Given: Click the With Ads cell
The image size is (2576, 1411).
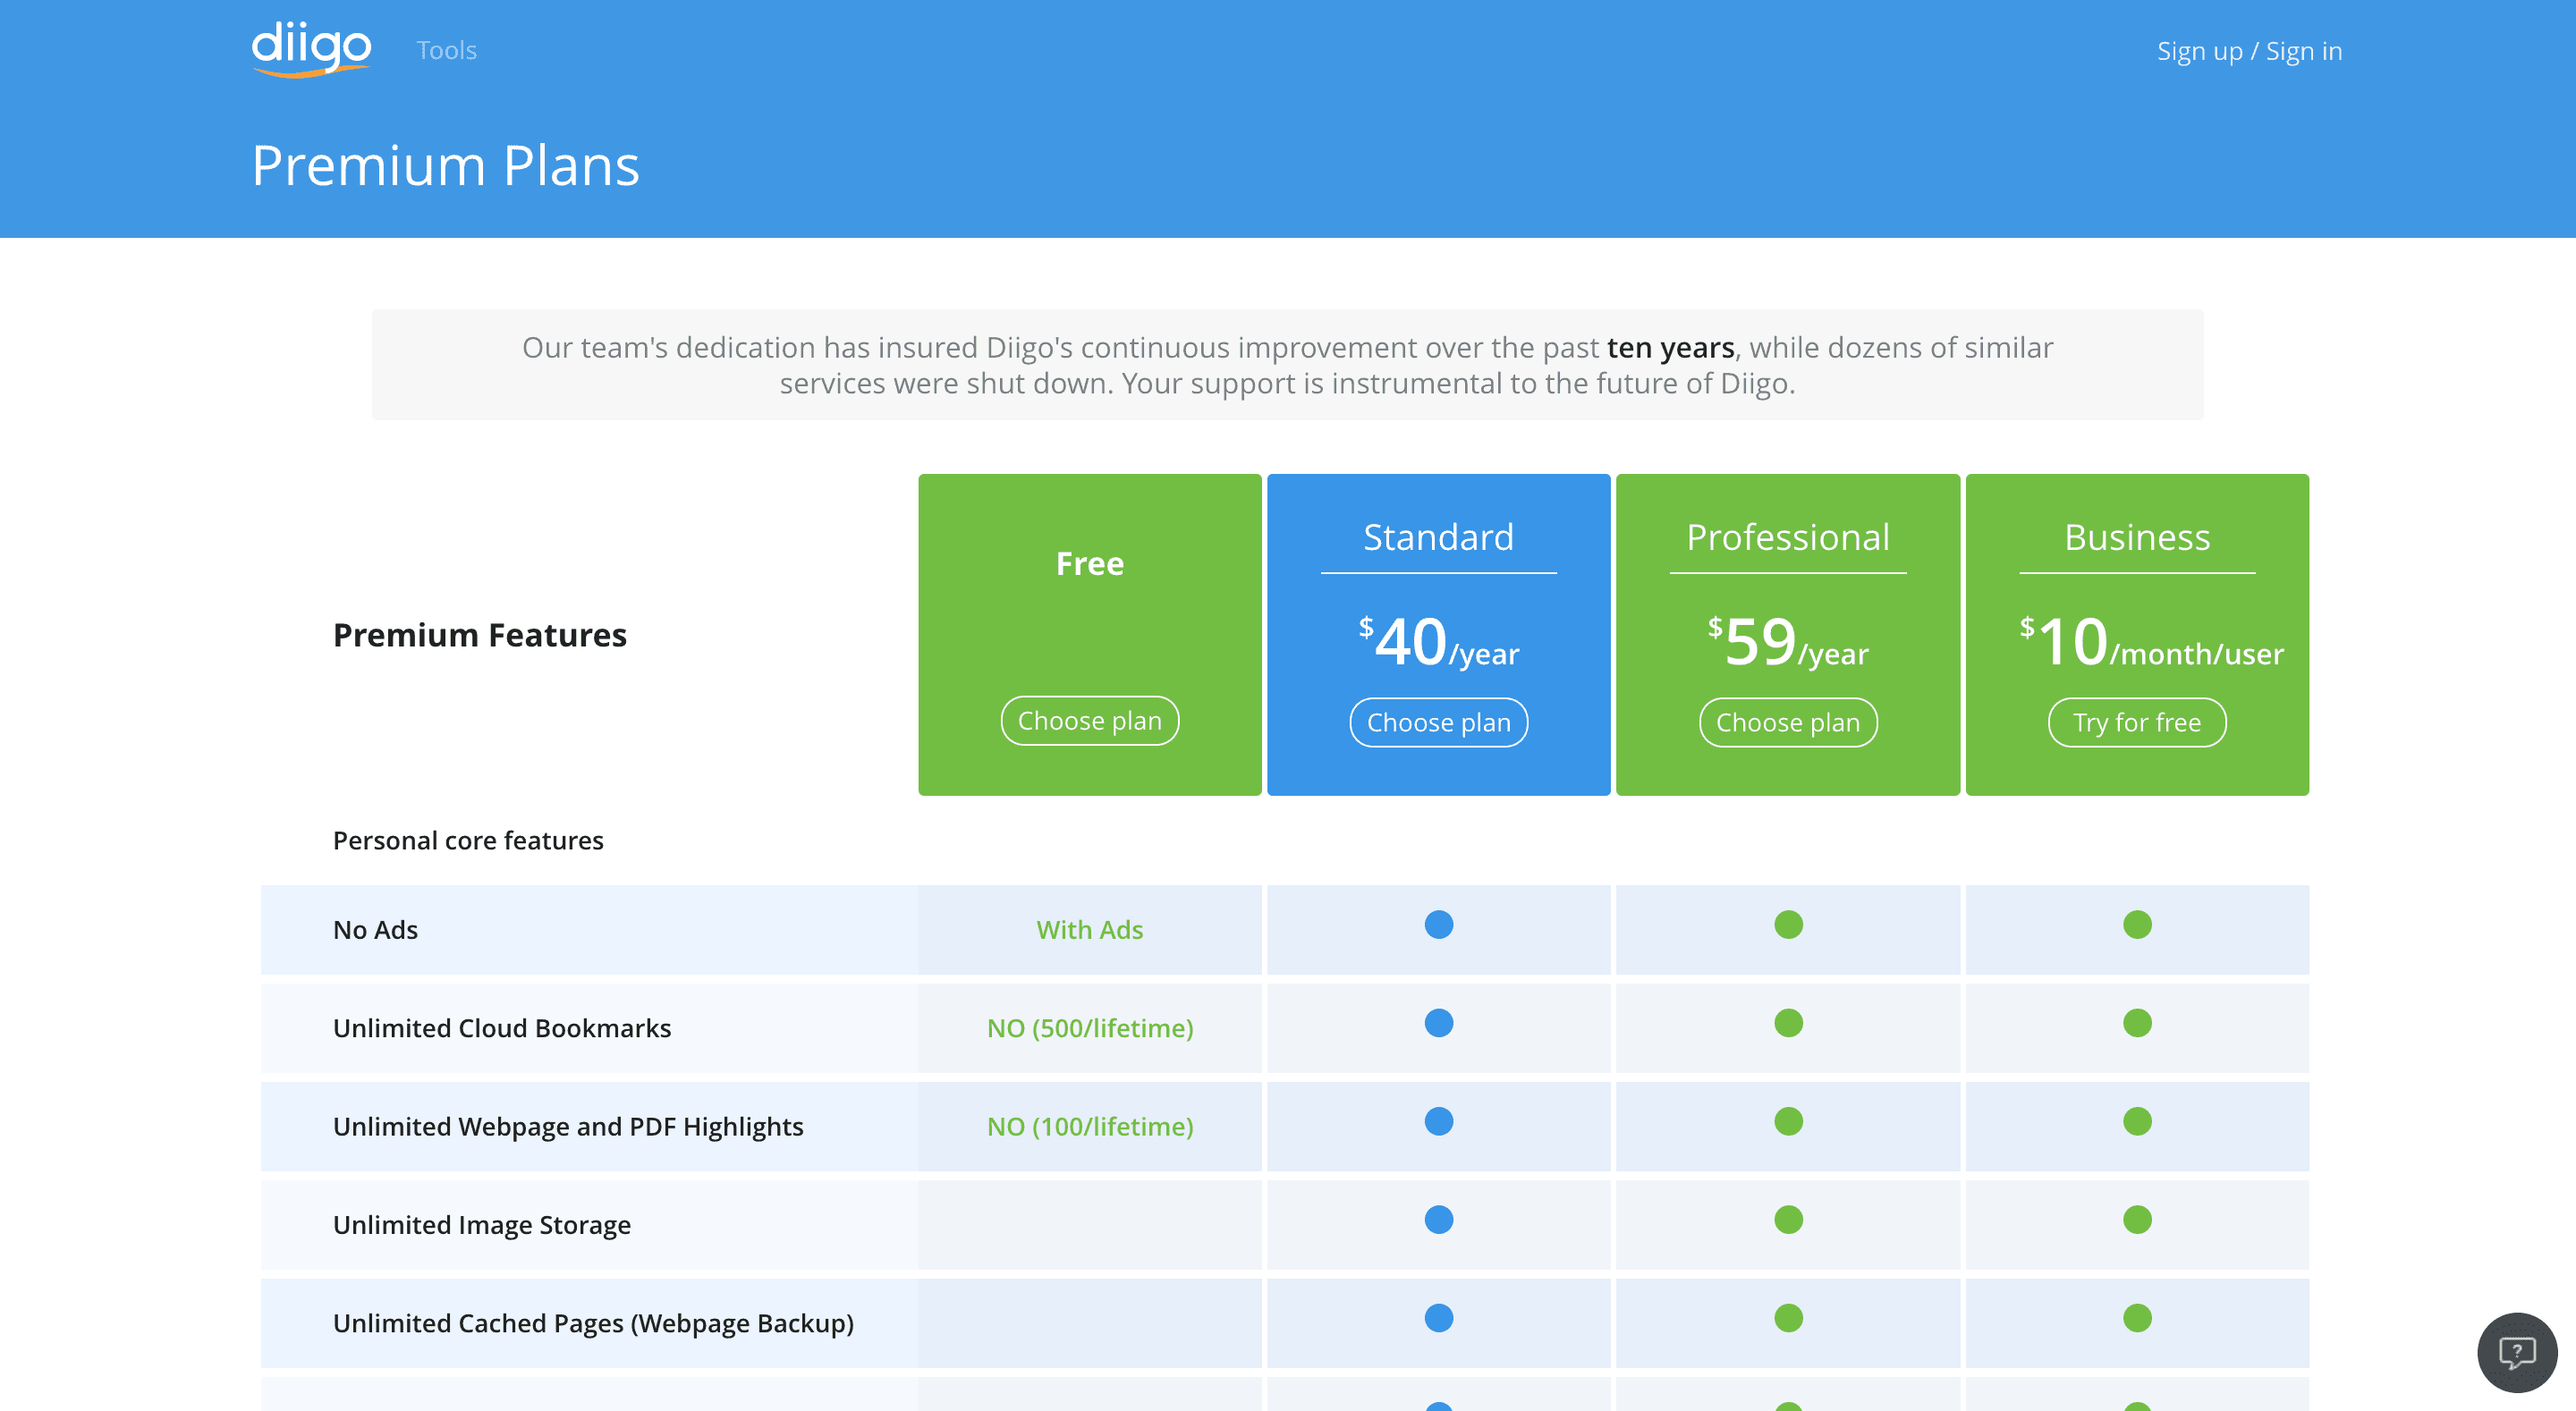Looking at the screenshot, I should click(x=1090, y=929).
